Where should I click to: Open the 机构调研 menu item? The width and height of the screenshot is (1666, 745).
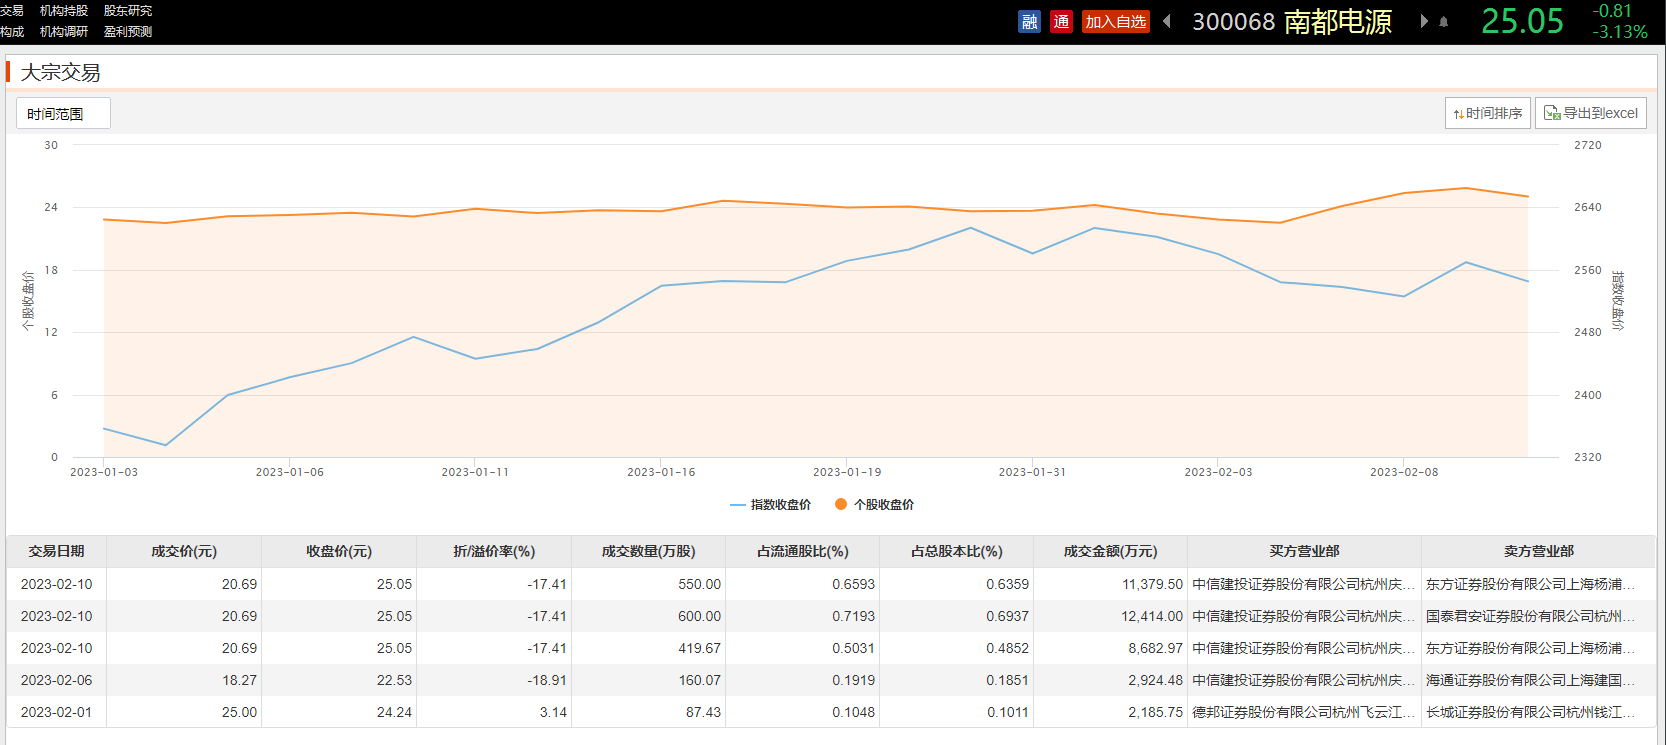pyautogui.click(x=64, y=32)
